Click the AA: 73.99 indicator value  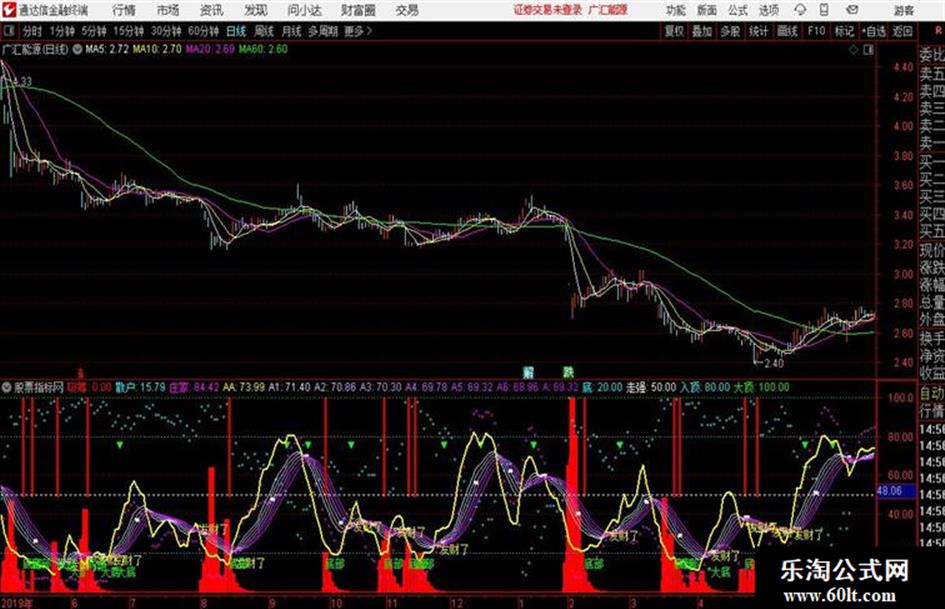pyautogui.click(x=243, y=387)
